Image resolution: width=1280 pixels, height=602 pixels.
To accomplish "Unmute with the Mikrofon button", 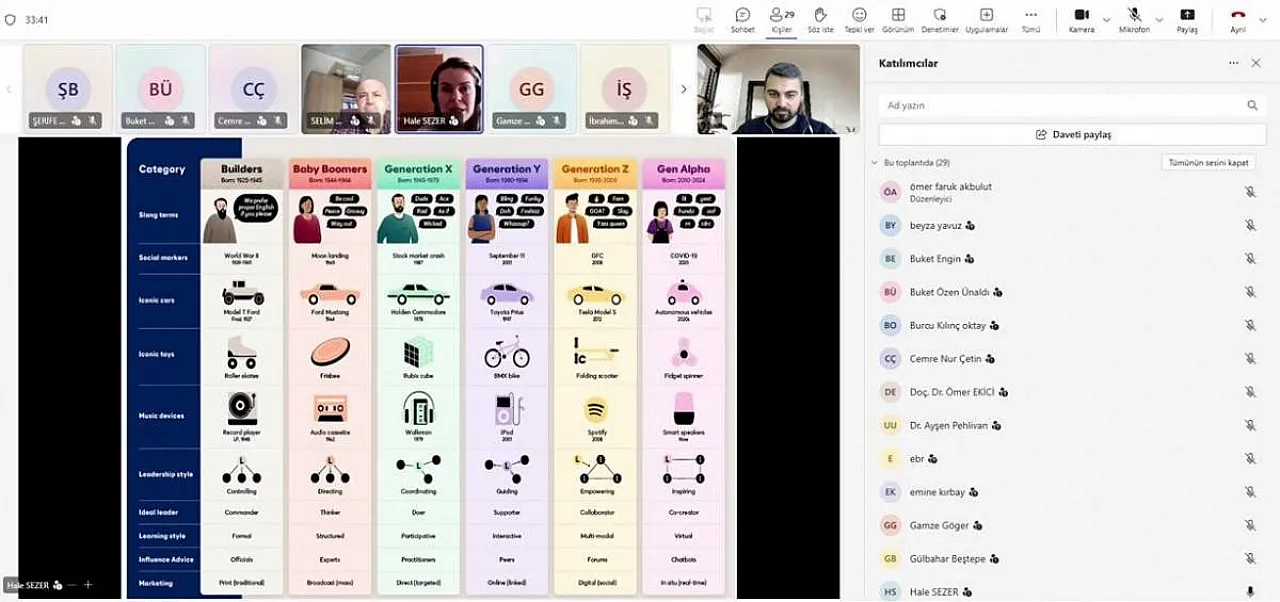I will pos(1134,18).
